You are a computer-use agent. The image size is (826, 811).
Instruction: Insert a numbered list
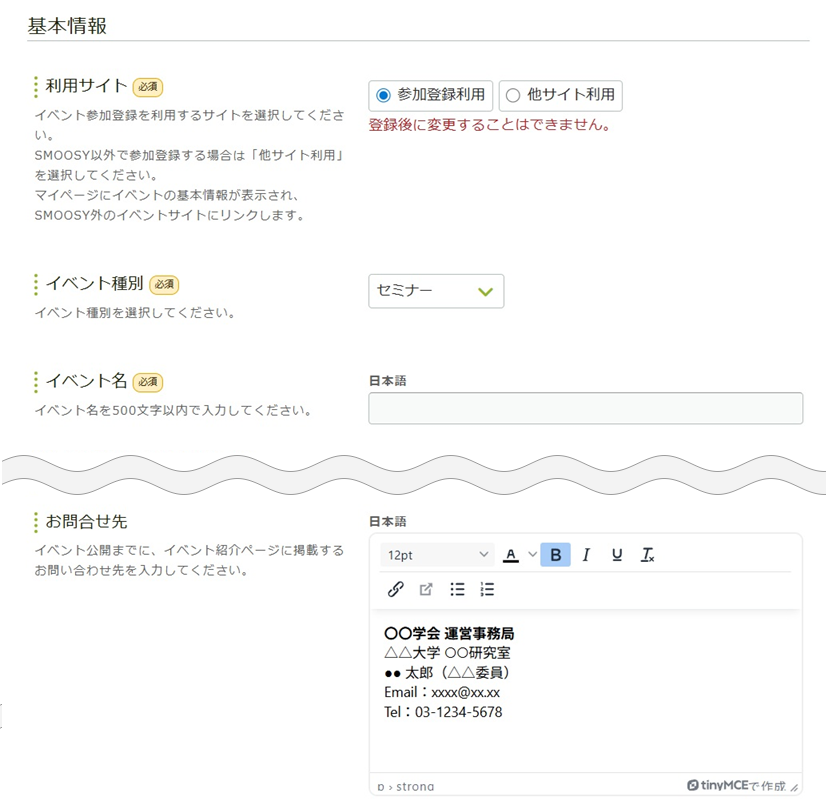click(487, 589)
